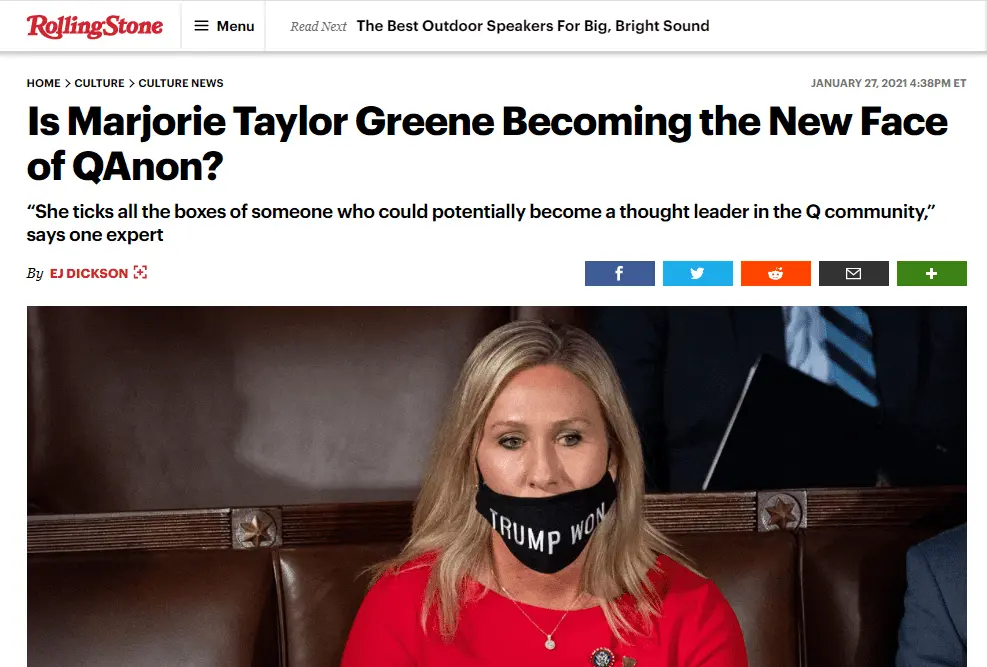
Task: Share the article on Facebook
Action: 619,273
